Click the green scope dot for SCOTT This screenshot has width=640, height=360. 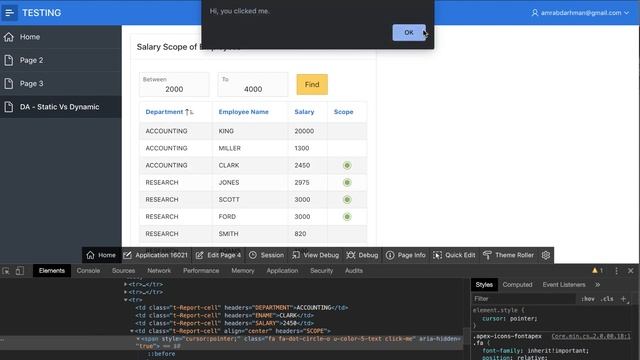tap(347, 200)
